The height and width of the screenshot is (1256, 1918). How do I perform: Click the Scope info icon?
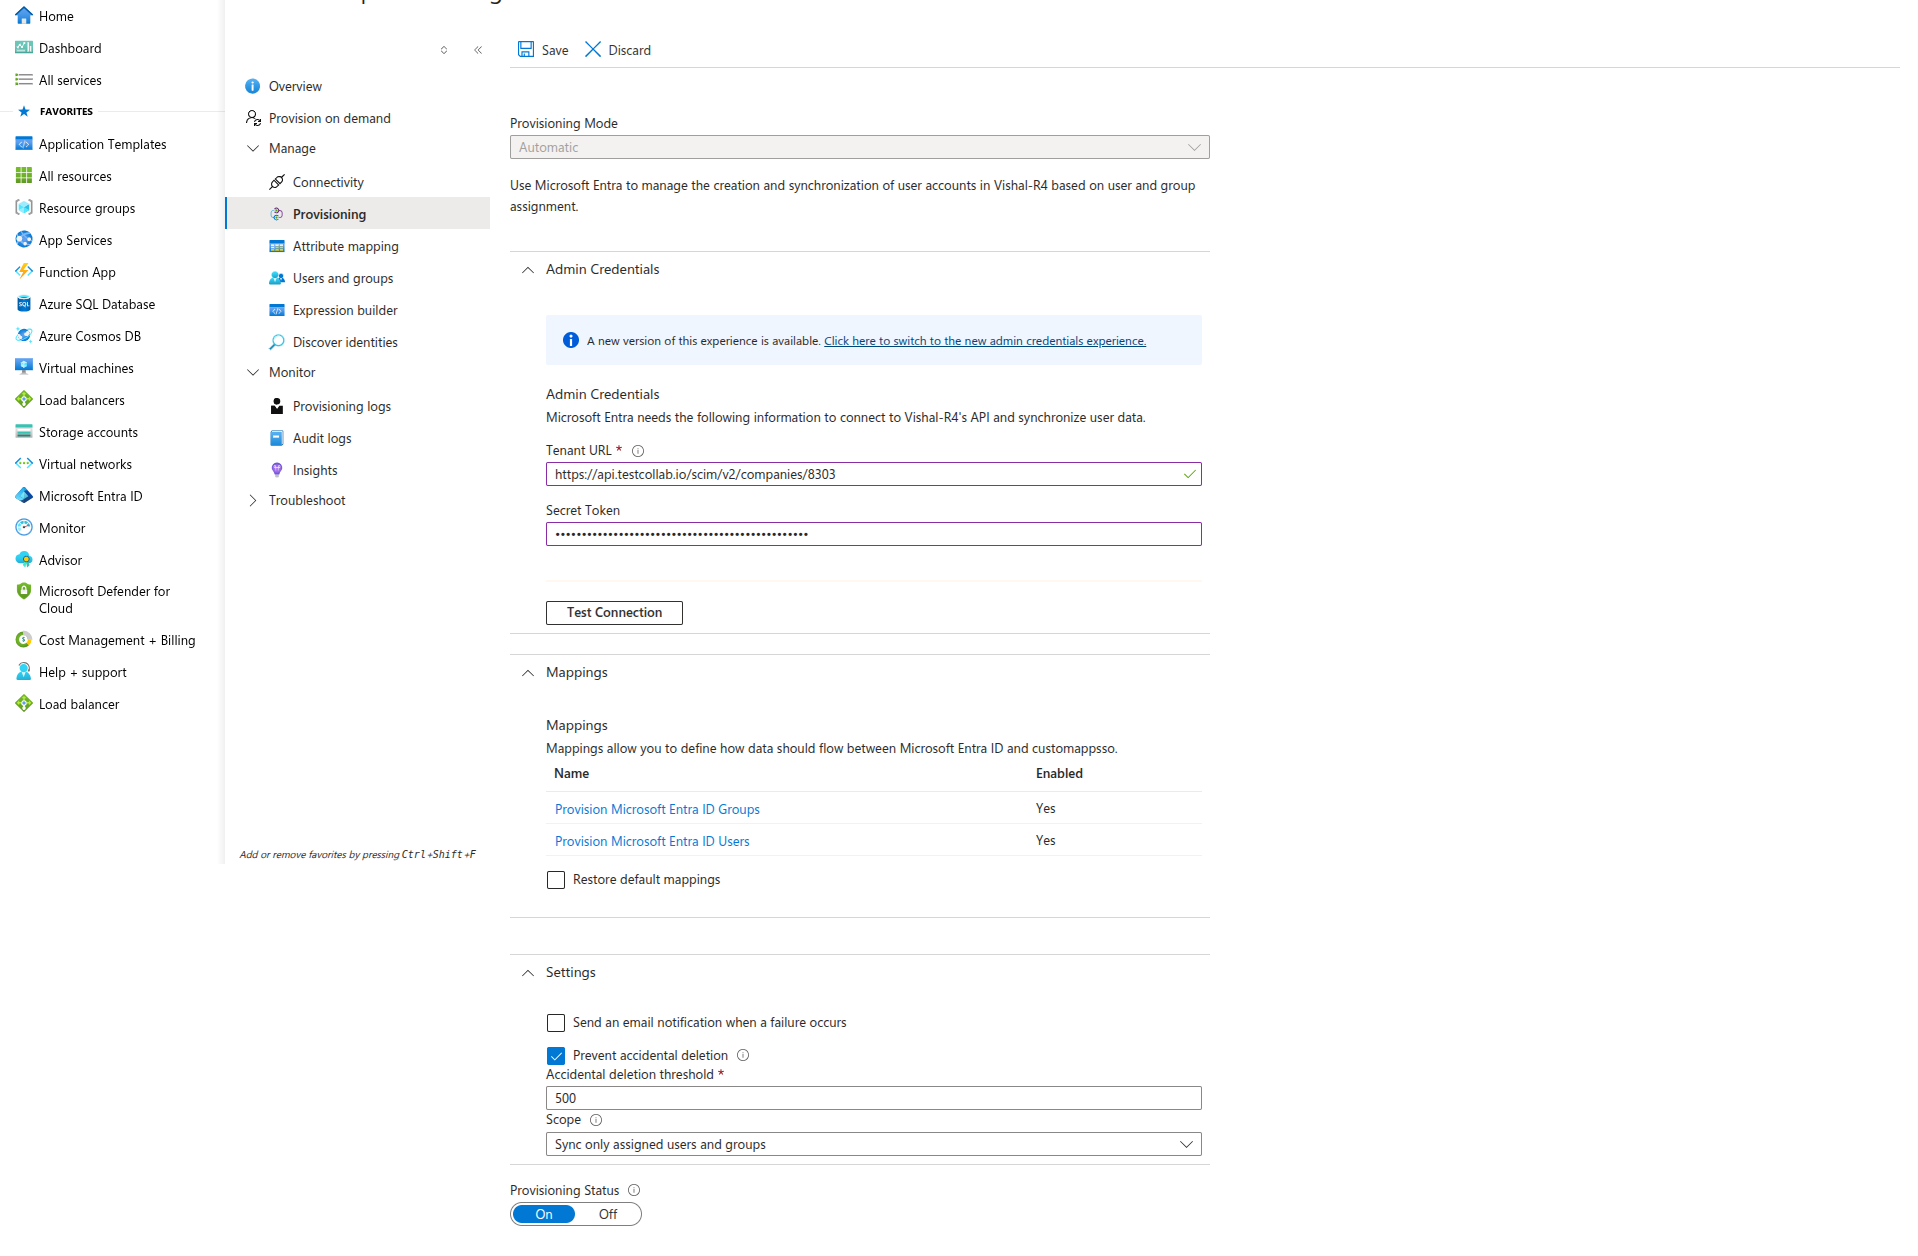[x=596, y=1120]
